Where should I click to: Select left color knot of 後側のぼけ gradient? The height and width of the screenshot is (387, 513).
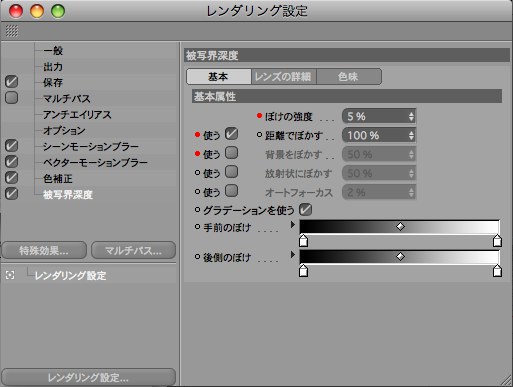click(303, 270)
